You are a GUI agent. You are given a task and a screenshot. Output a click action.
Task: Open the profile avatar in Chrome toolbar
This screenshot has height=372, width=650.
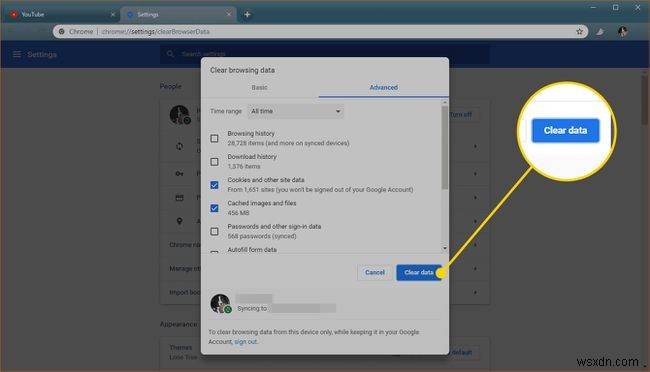point(622,32)
